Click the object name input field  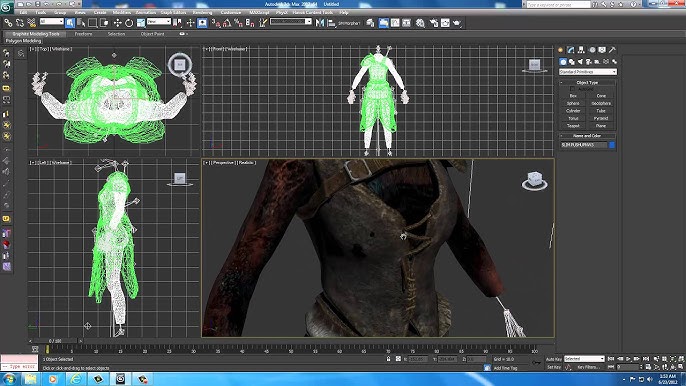[584, 145]
